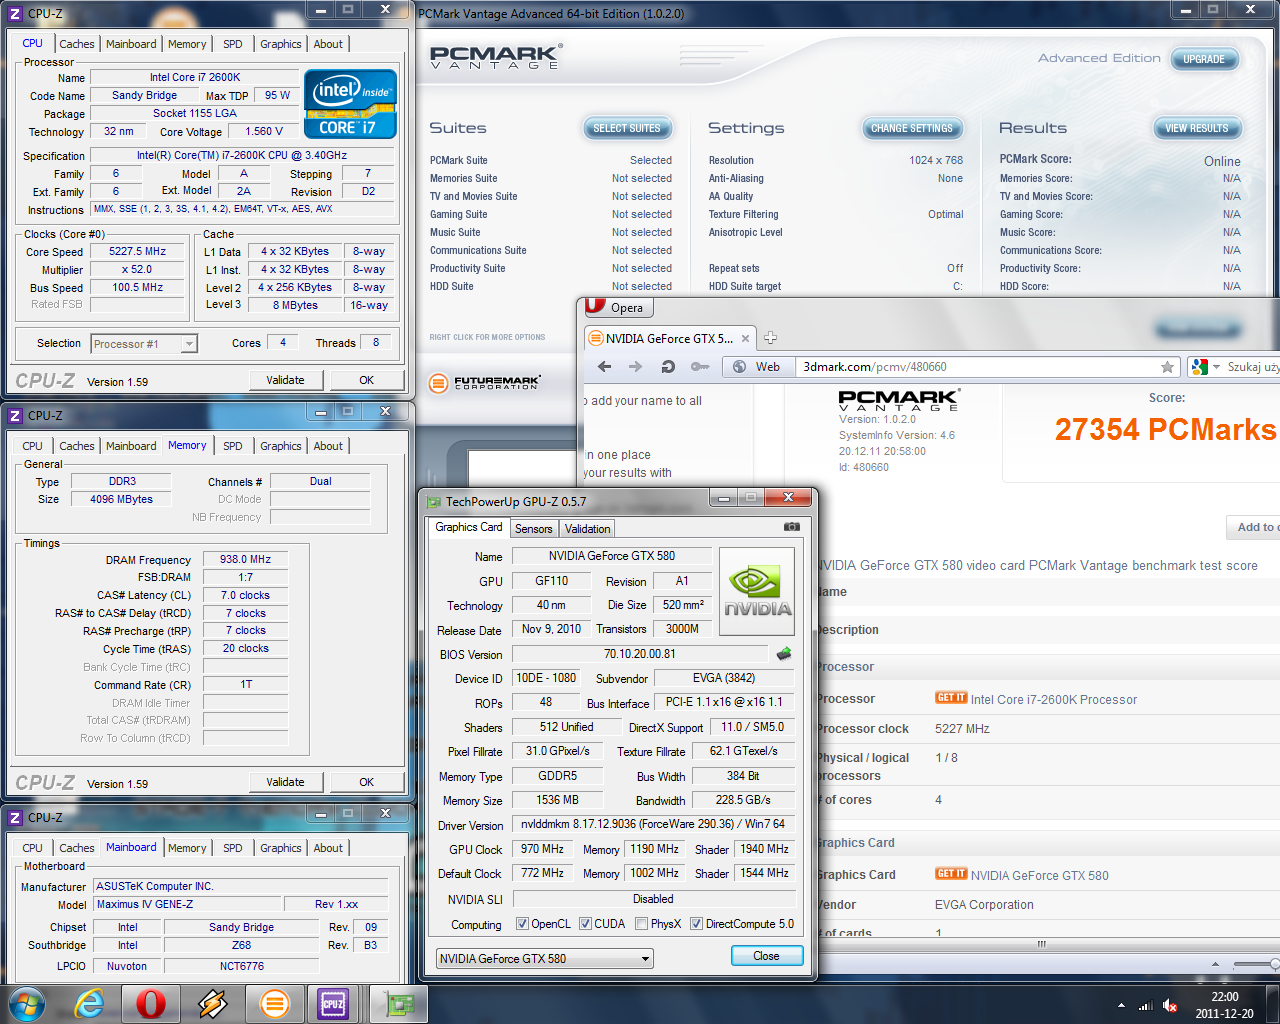Toggle the CUDA checkbox
Screen dimensions: 1280x1024
click(585, 924)
